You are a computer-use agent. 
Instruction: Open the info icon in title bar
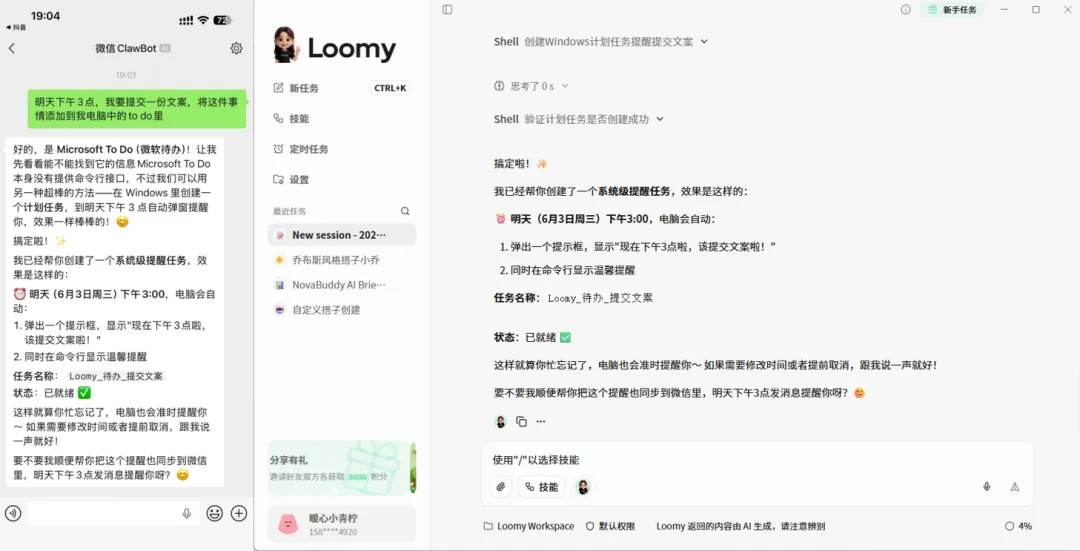tap(906, 10)
